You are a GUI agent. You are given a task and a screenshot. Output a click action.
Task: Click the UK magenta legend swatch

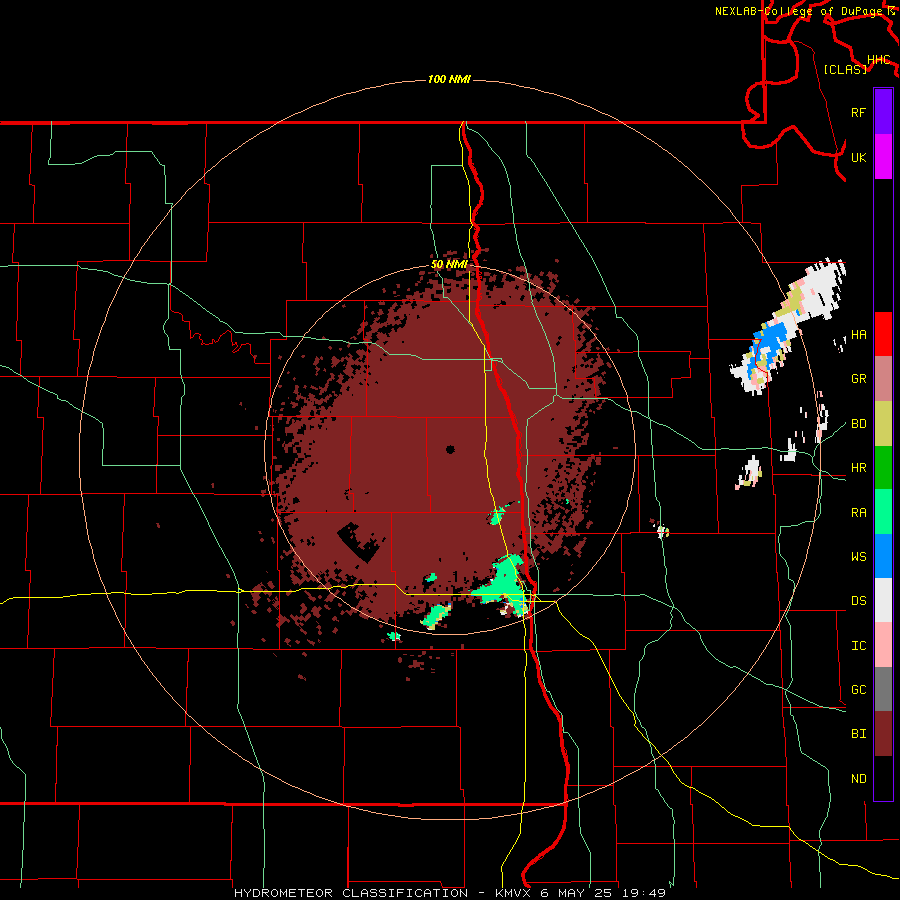(x=883, y=157)
